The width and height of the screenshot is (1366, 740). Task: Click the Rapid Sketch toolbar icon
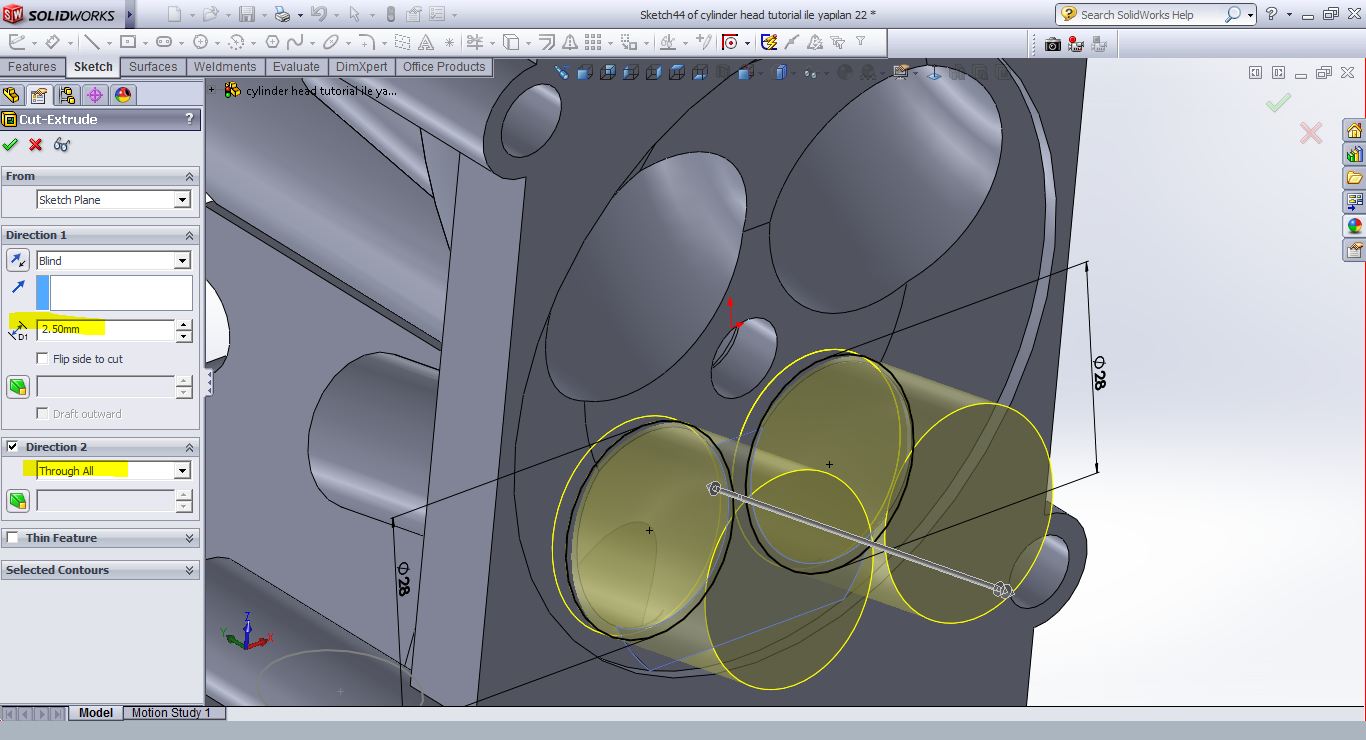[769, 42]
